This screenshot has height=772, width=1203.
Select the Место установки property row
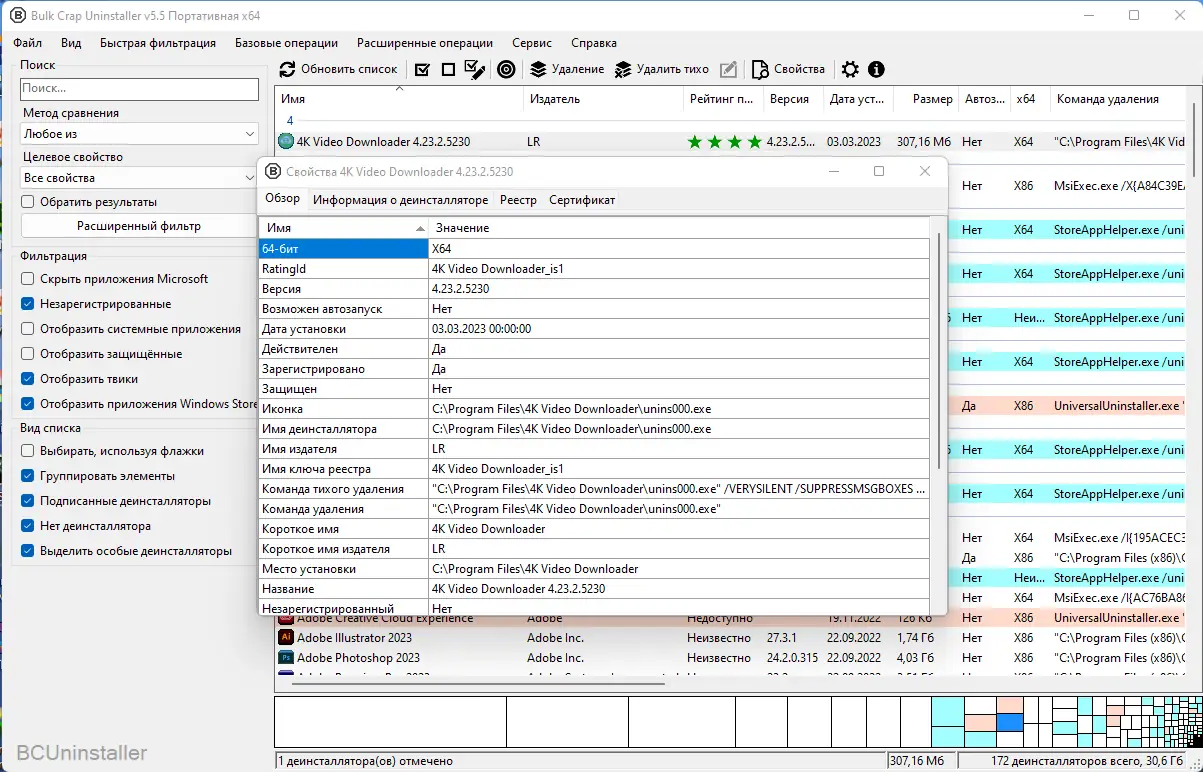coord(594,569)
